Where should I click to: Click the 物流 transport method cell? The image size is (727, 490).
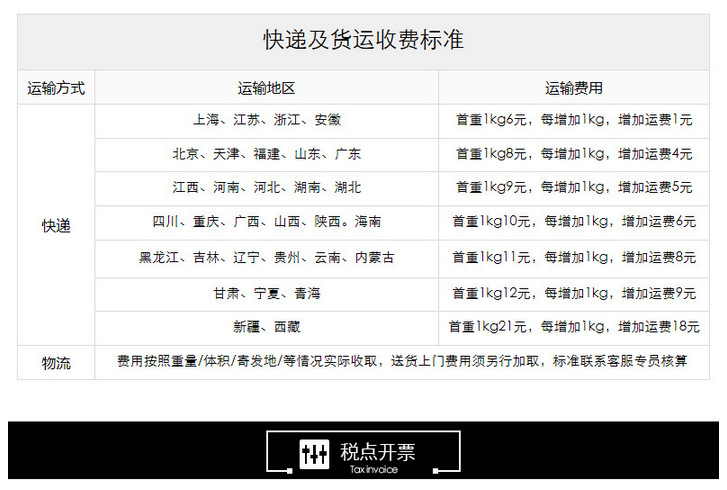pyautogui.click(x=56, y=363)
